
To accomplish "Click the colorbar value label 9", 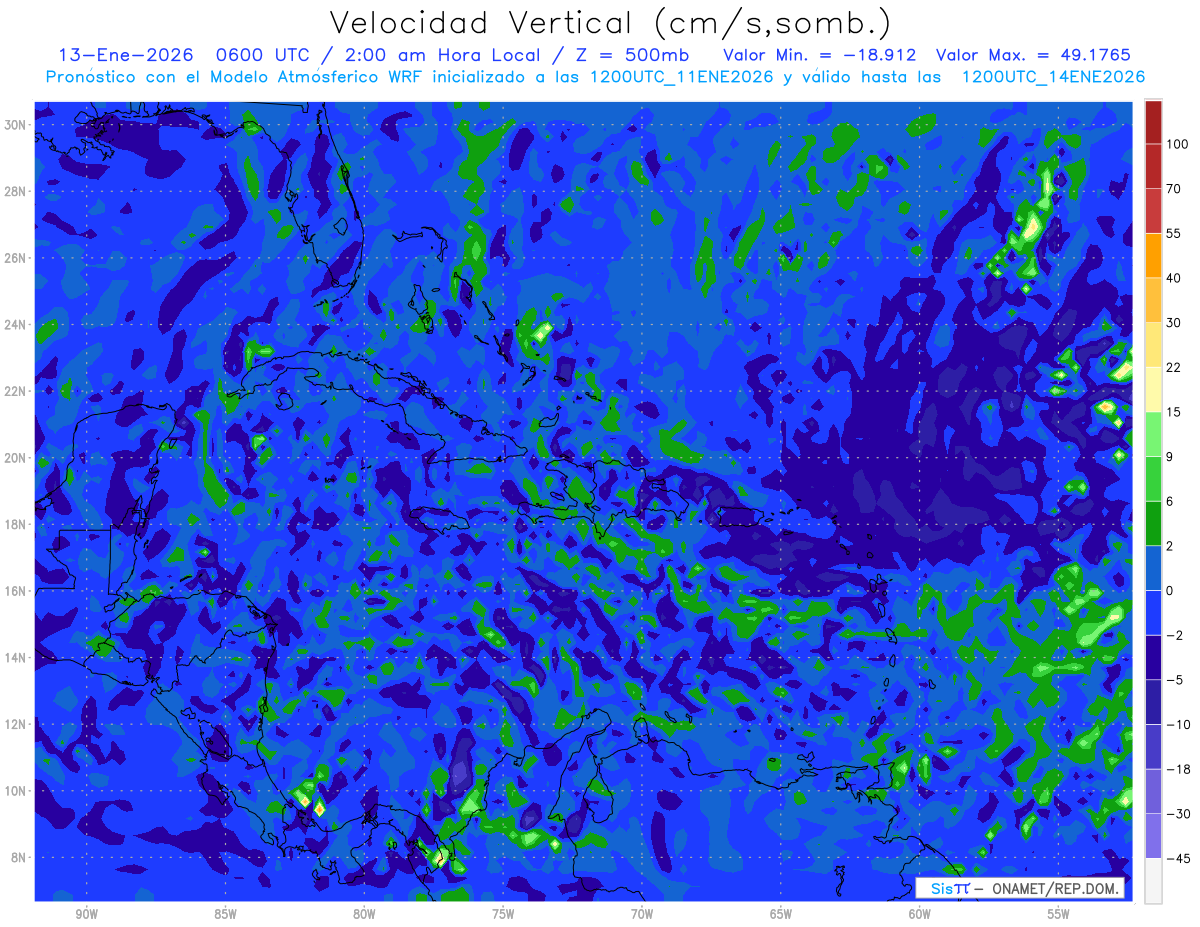I will point(1170,456).
